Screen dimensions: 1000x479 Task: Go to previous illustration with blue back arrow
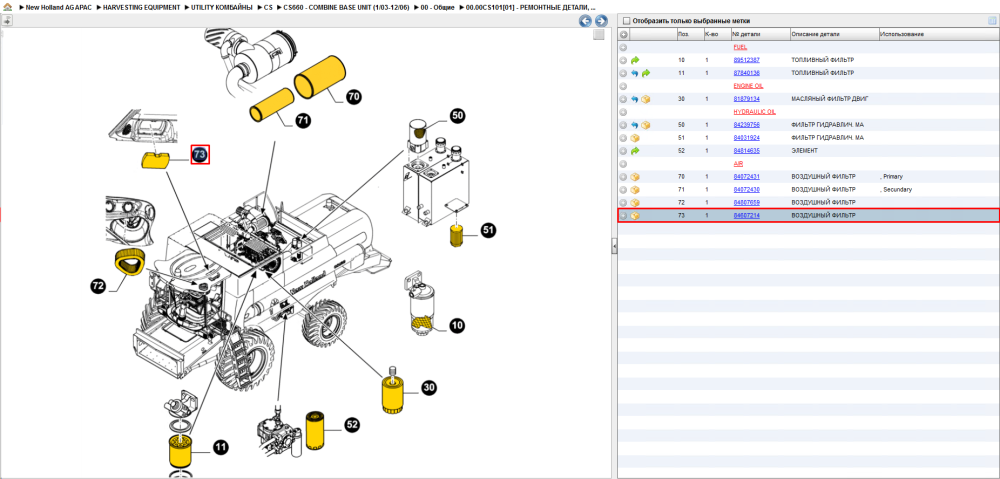pos(585,21)
